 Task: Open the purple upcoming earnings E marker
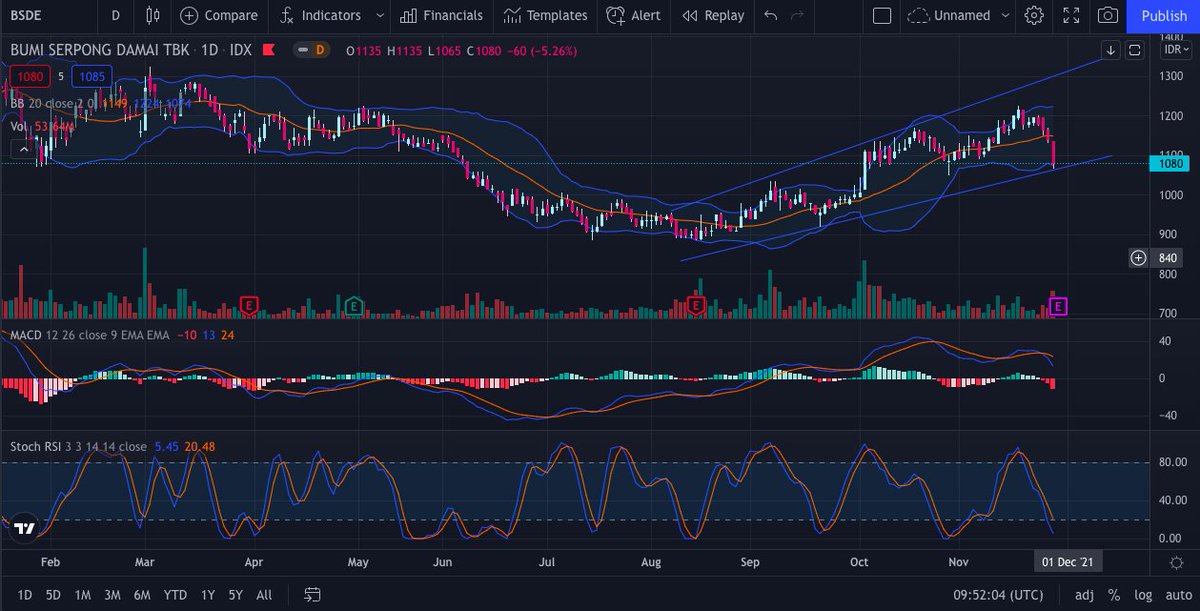point(1059,306)
